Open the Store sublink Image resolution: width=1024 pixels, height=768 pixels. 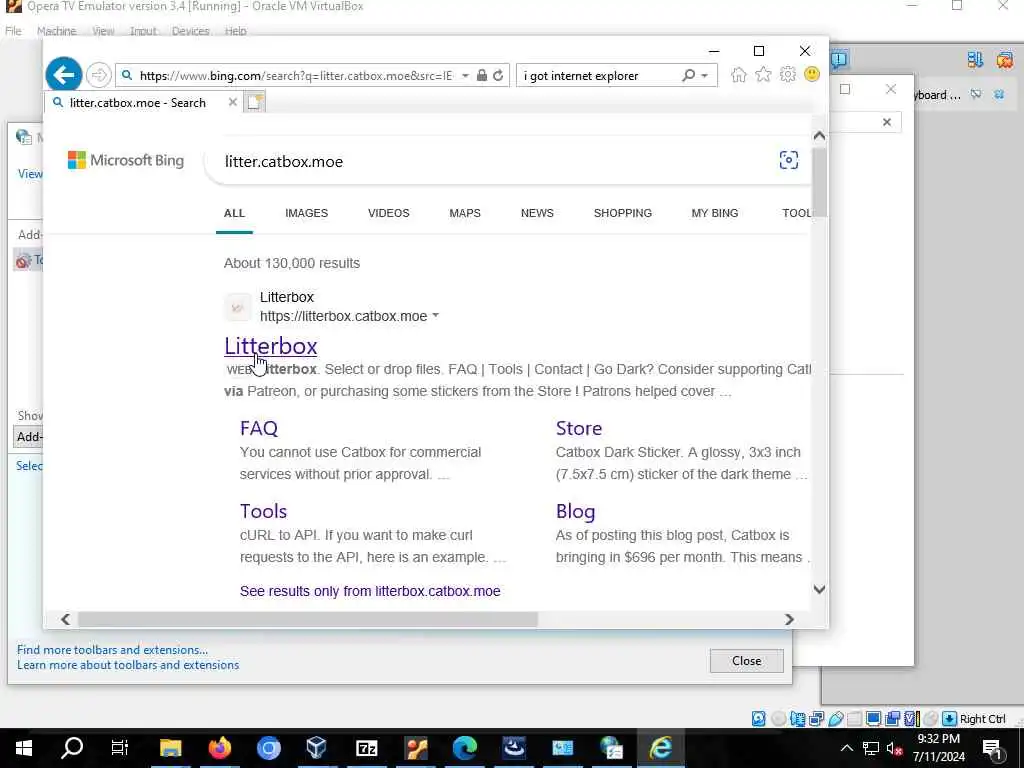click(x=579, y=428)
